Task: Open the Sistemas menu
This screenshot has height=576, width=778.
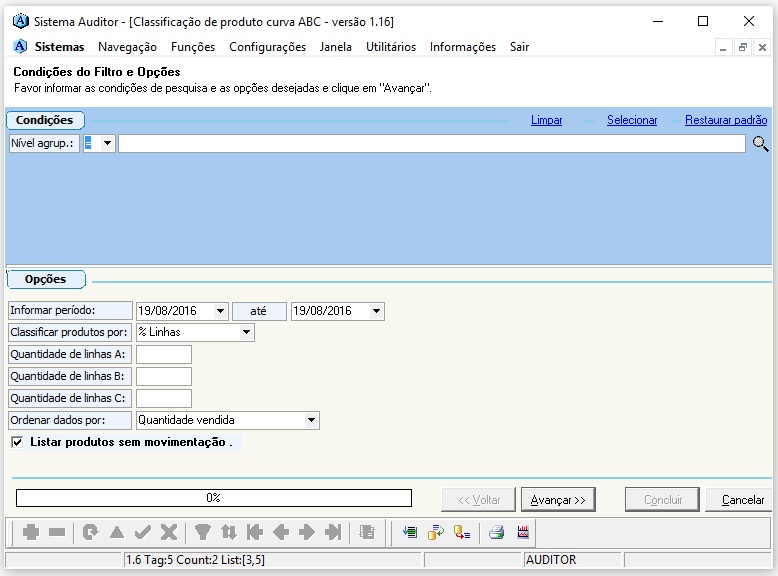Action: [60, 47]
